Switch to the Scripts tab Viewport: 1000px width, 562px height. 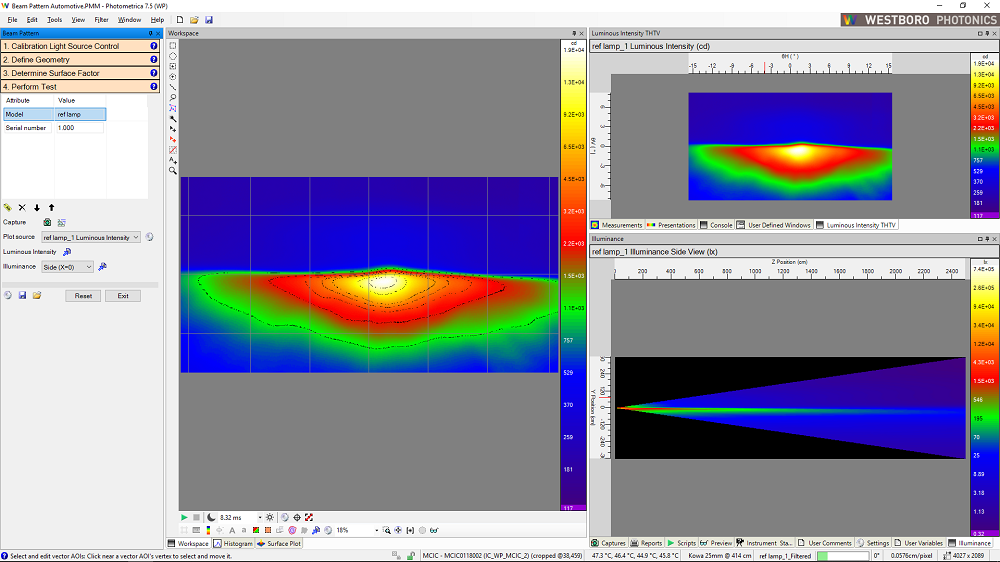click(x=681, y=543)
